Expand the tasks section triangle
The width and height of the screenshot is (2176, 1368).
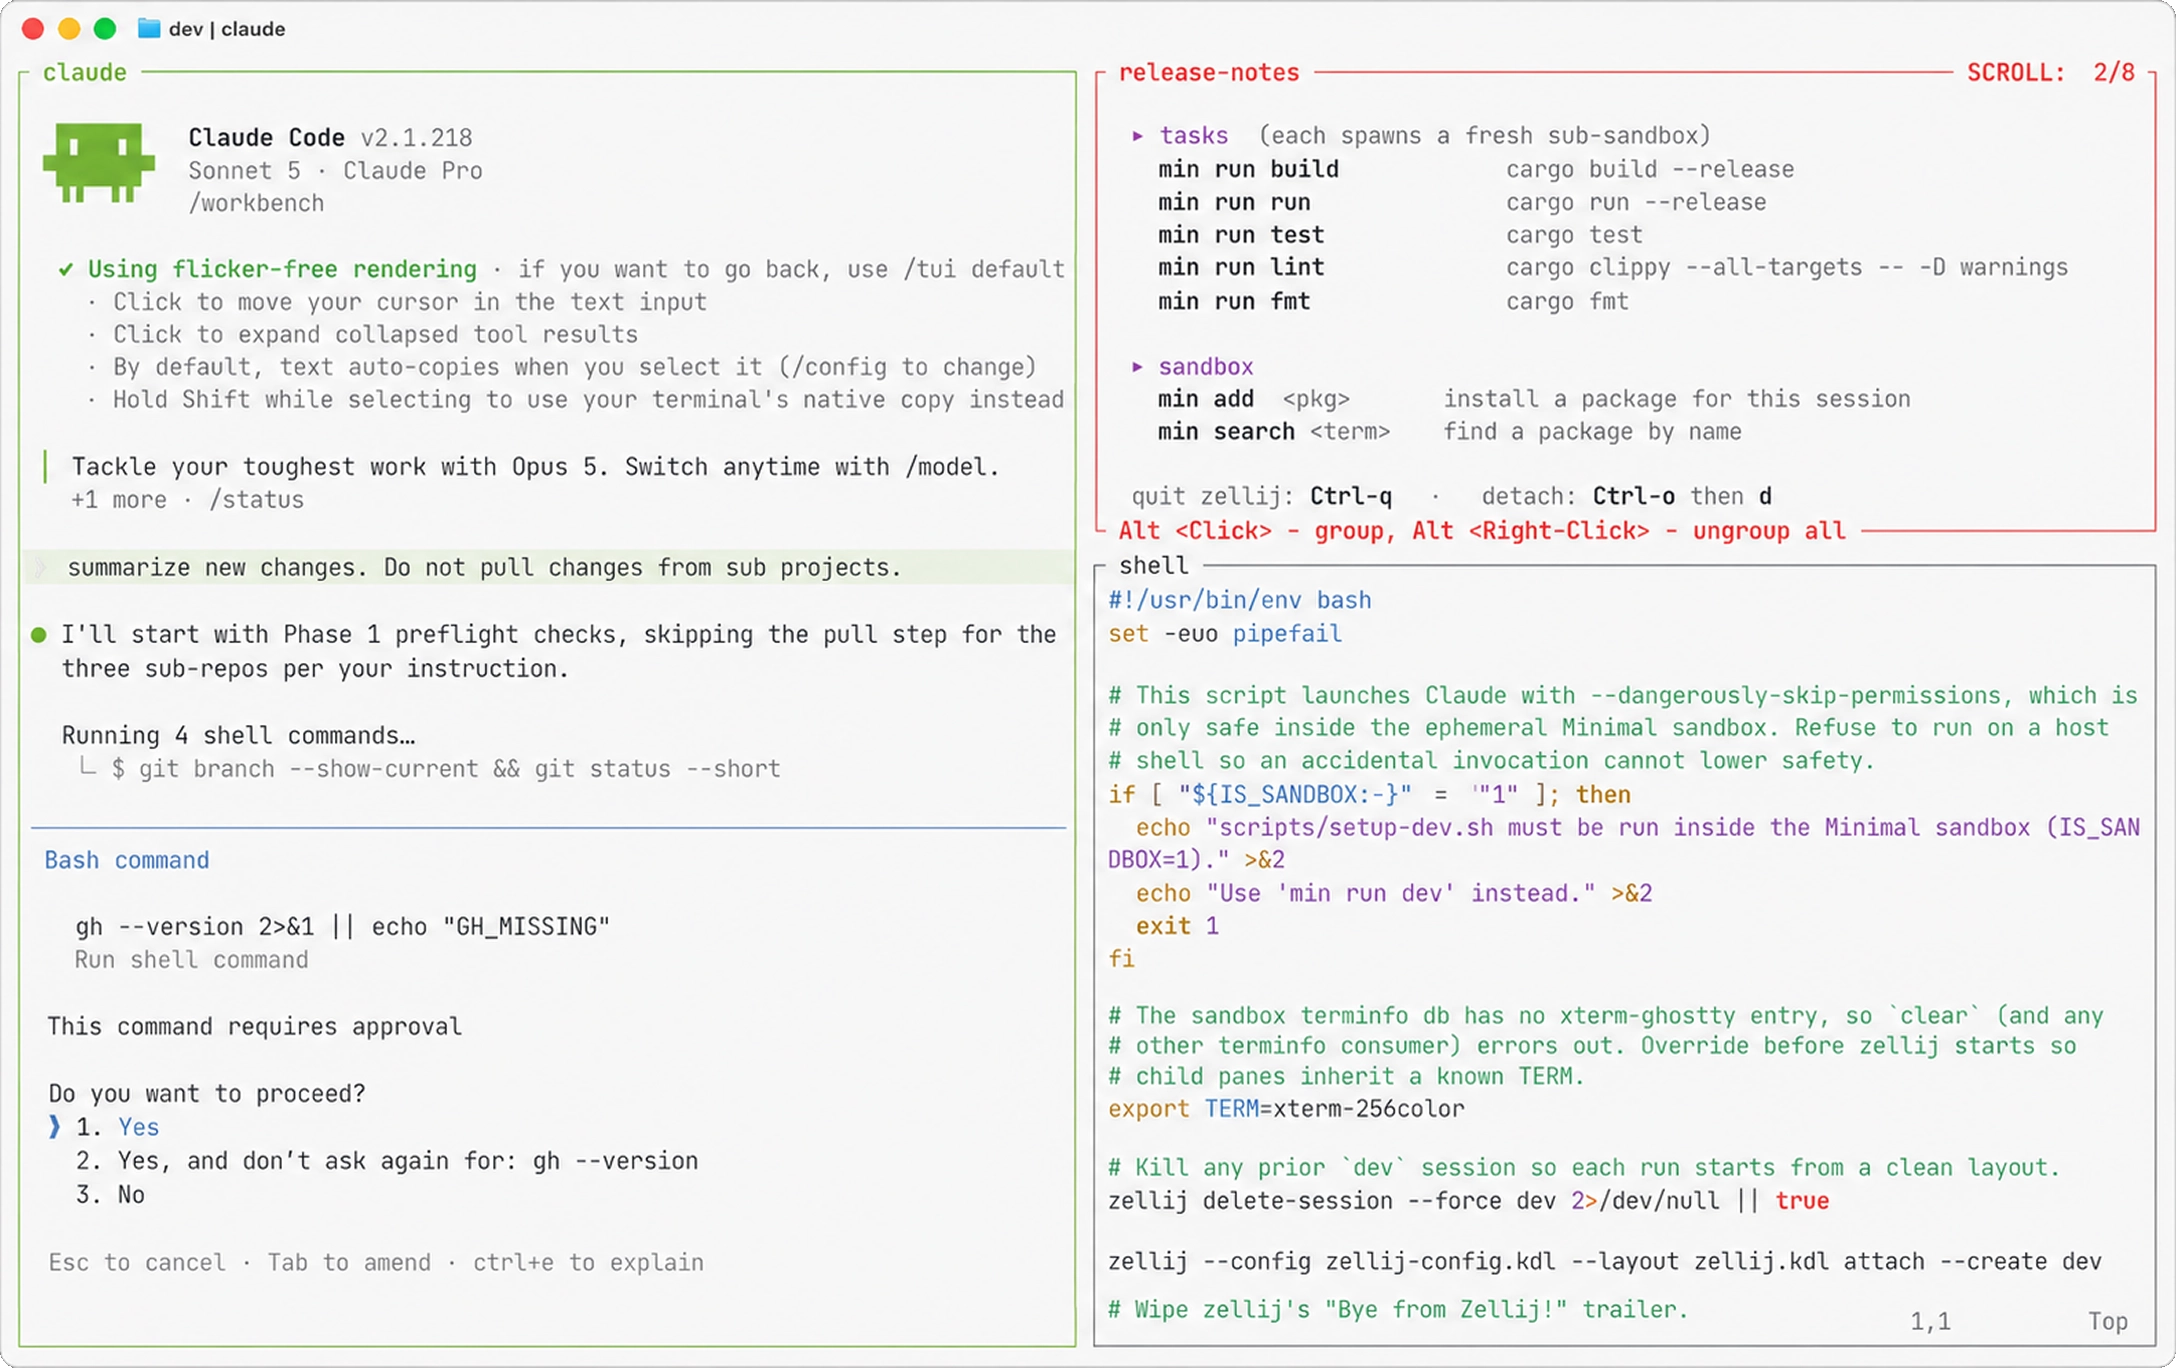point(1137,135)
